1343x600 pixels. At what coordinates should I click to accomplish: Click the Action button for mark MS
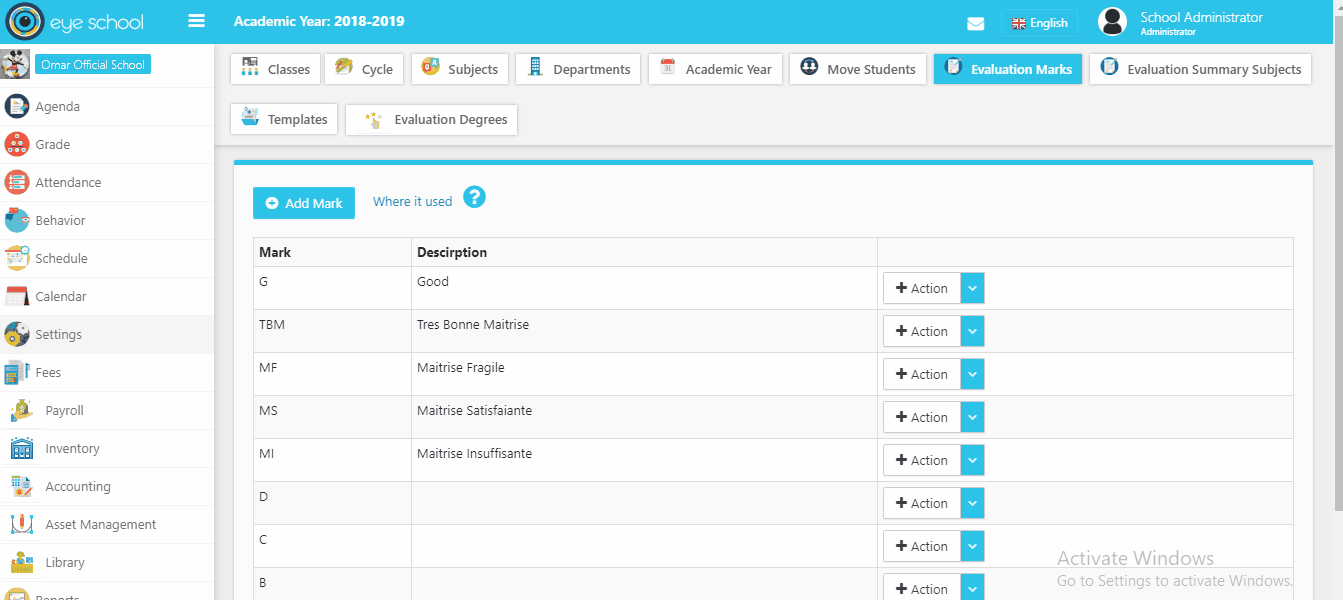coord(921,417)
